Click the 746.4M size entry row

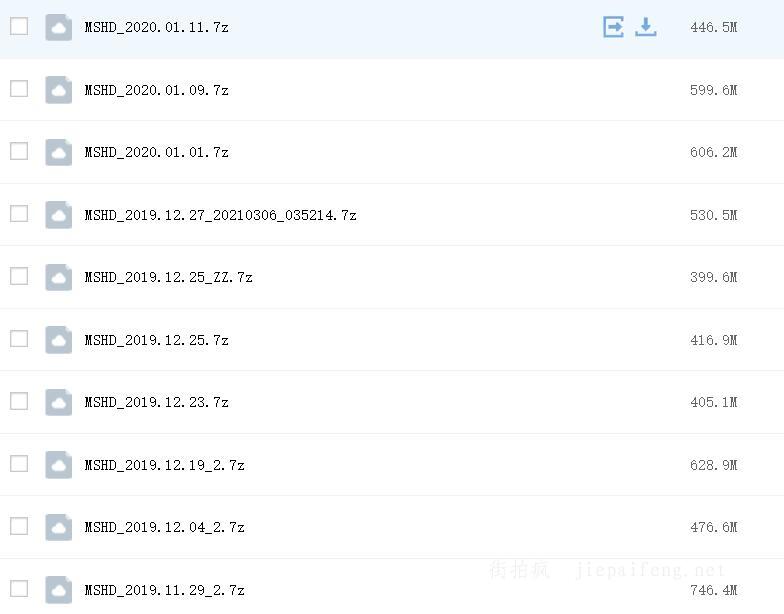[x=713, y=590]
